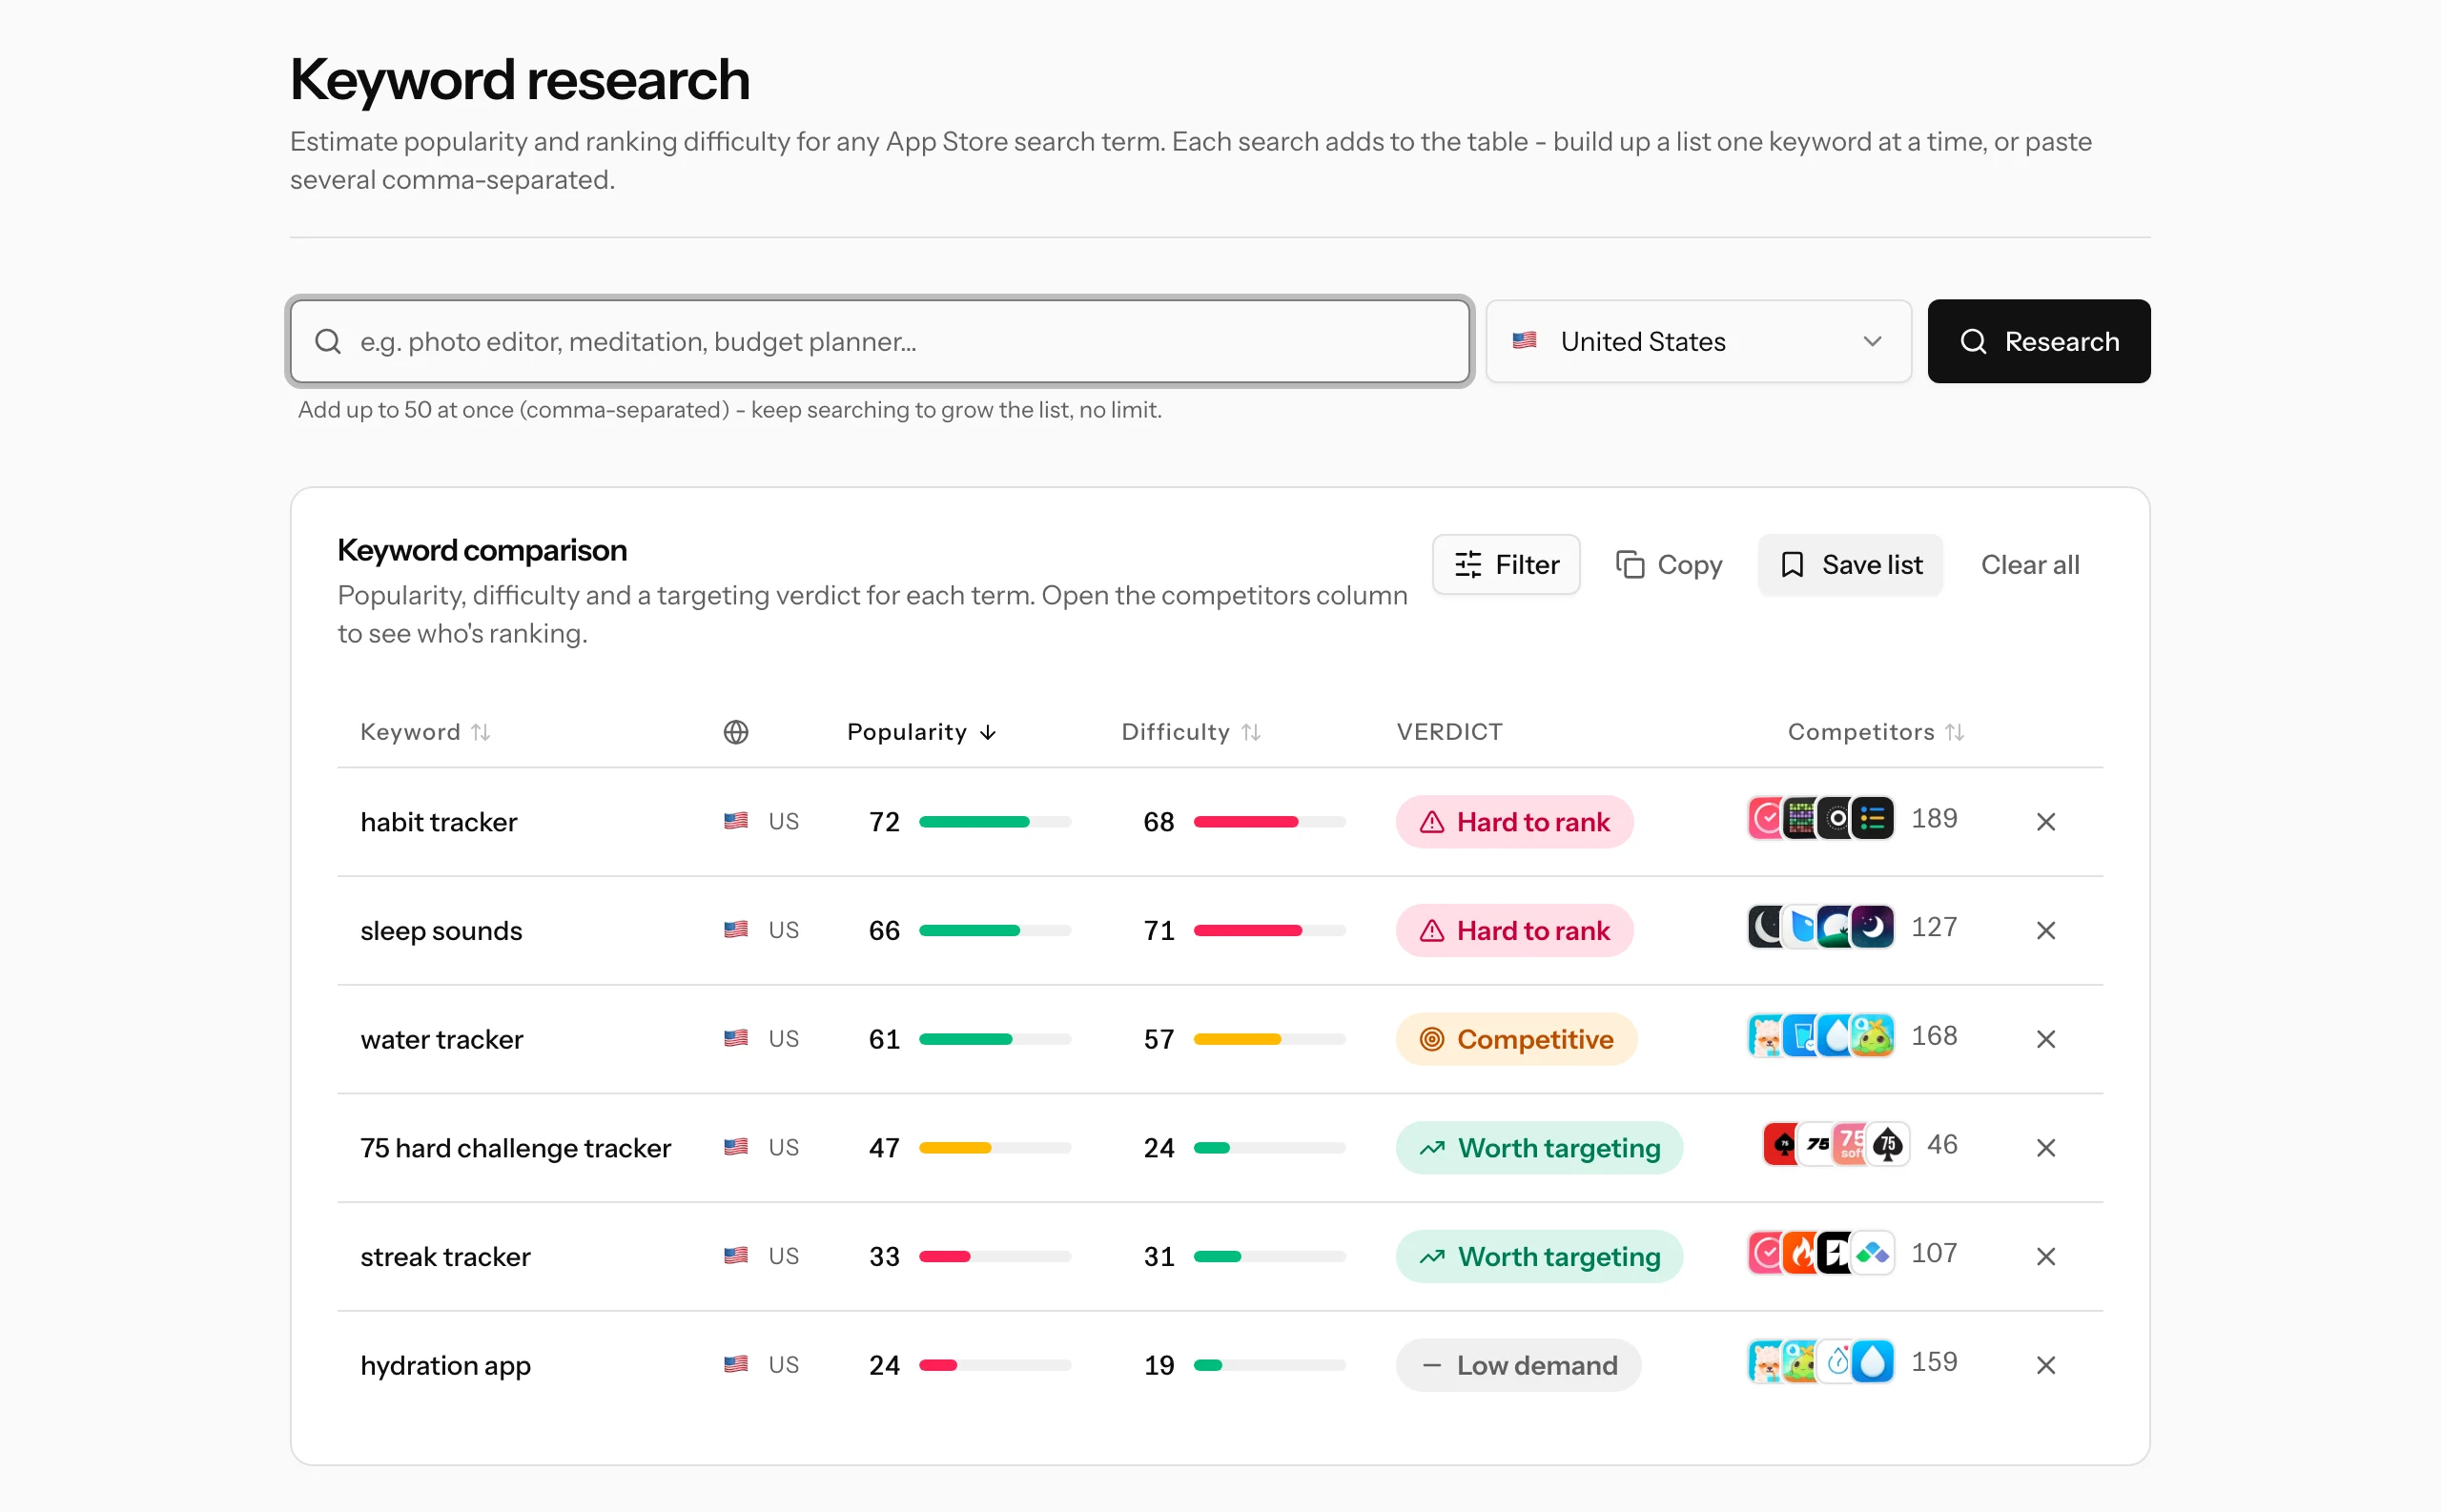The image size is (2441, 1512).
Task: Open competitor app icons for hydration app
Action: 1820,1362
